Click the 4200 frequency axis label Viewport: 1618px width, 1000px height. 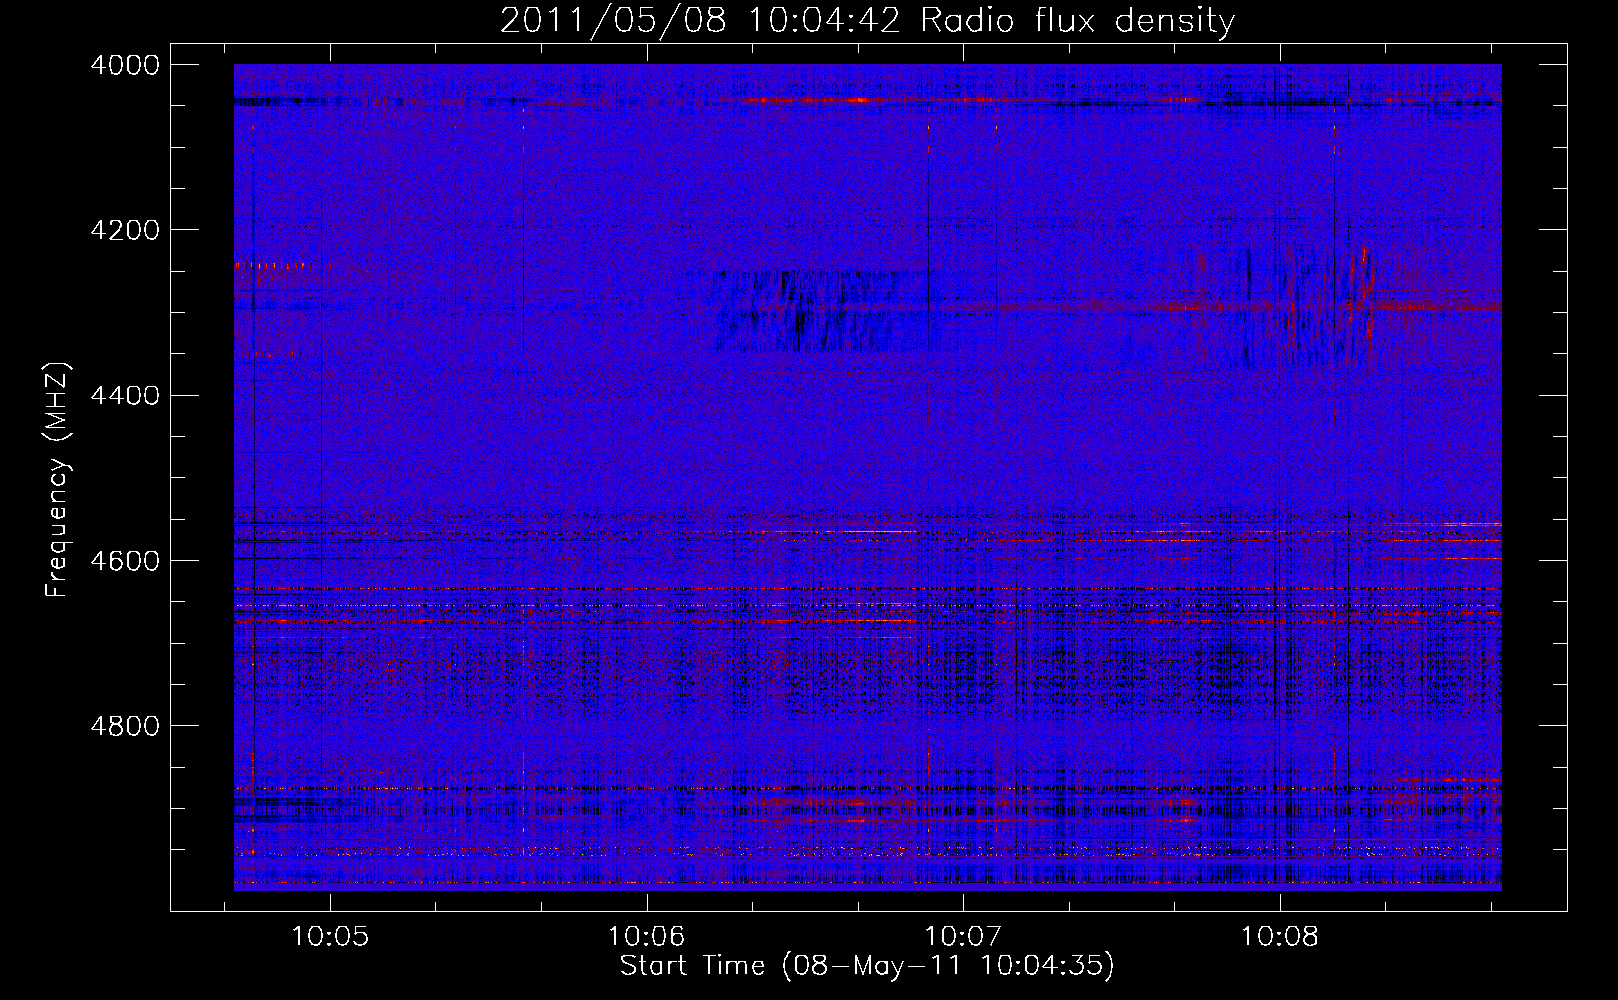(124, 230)
